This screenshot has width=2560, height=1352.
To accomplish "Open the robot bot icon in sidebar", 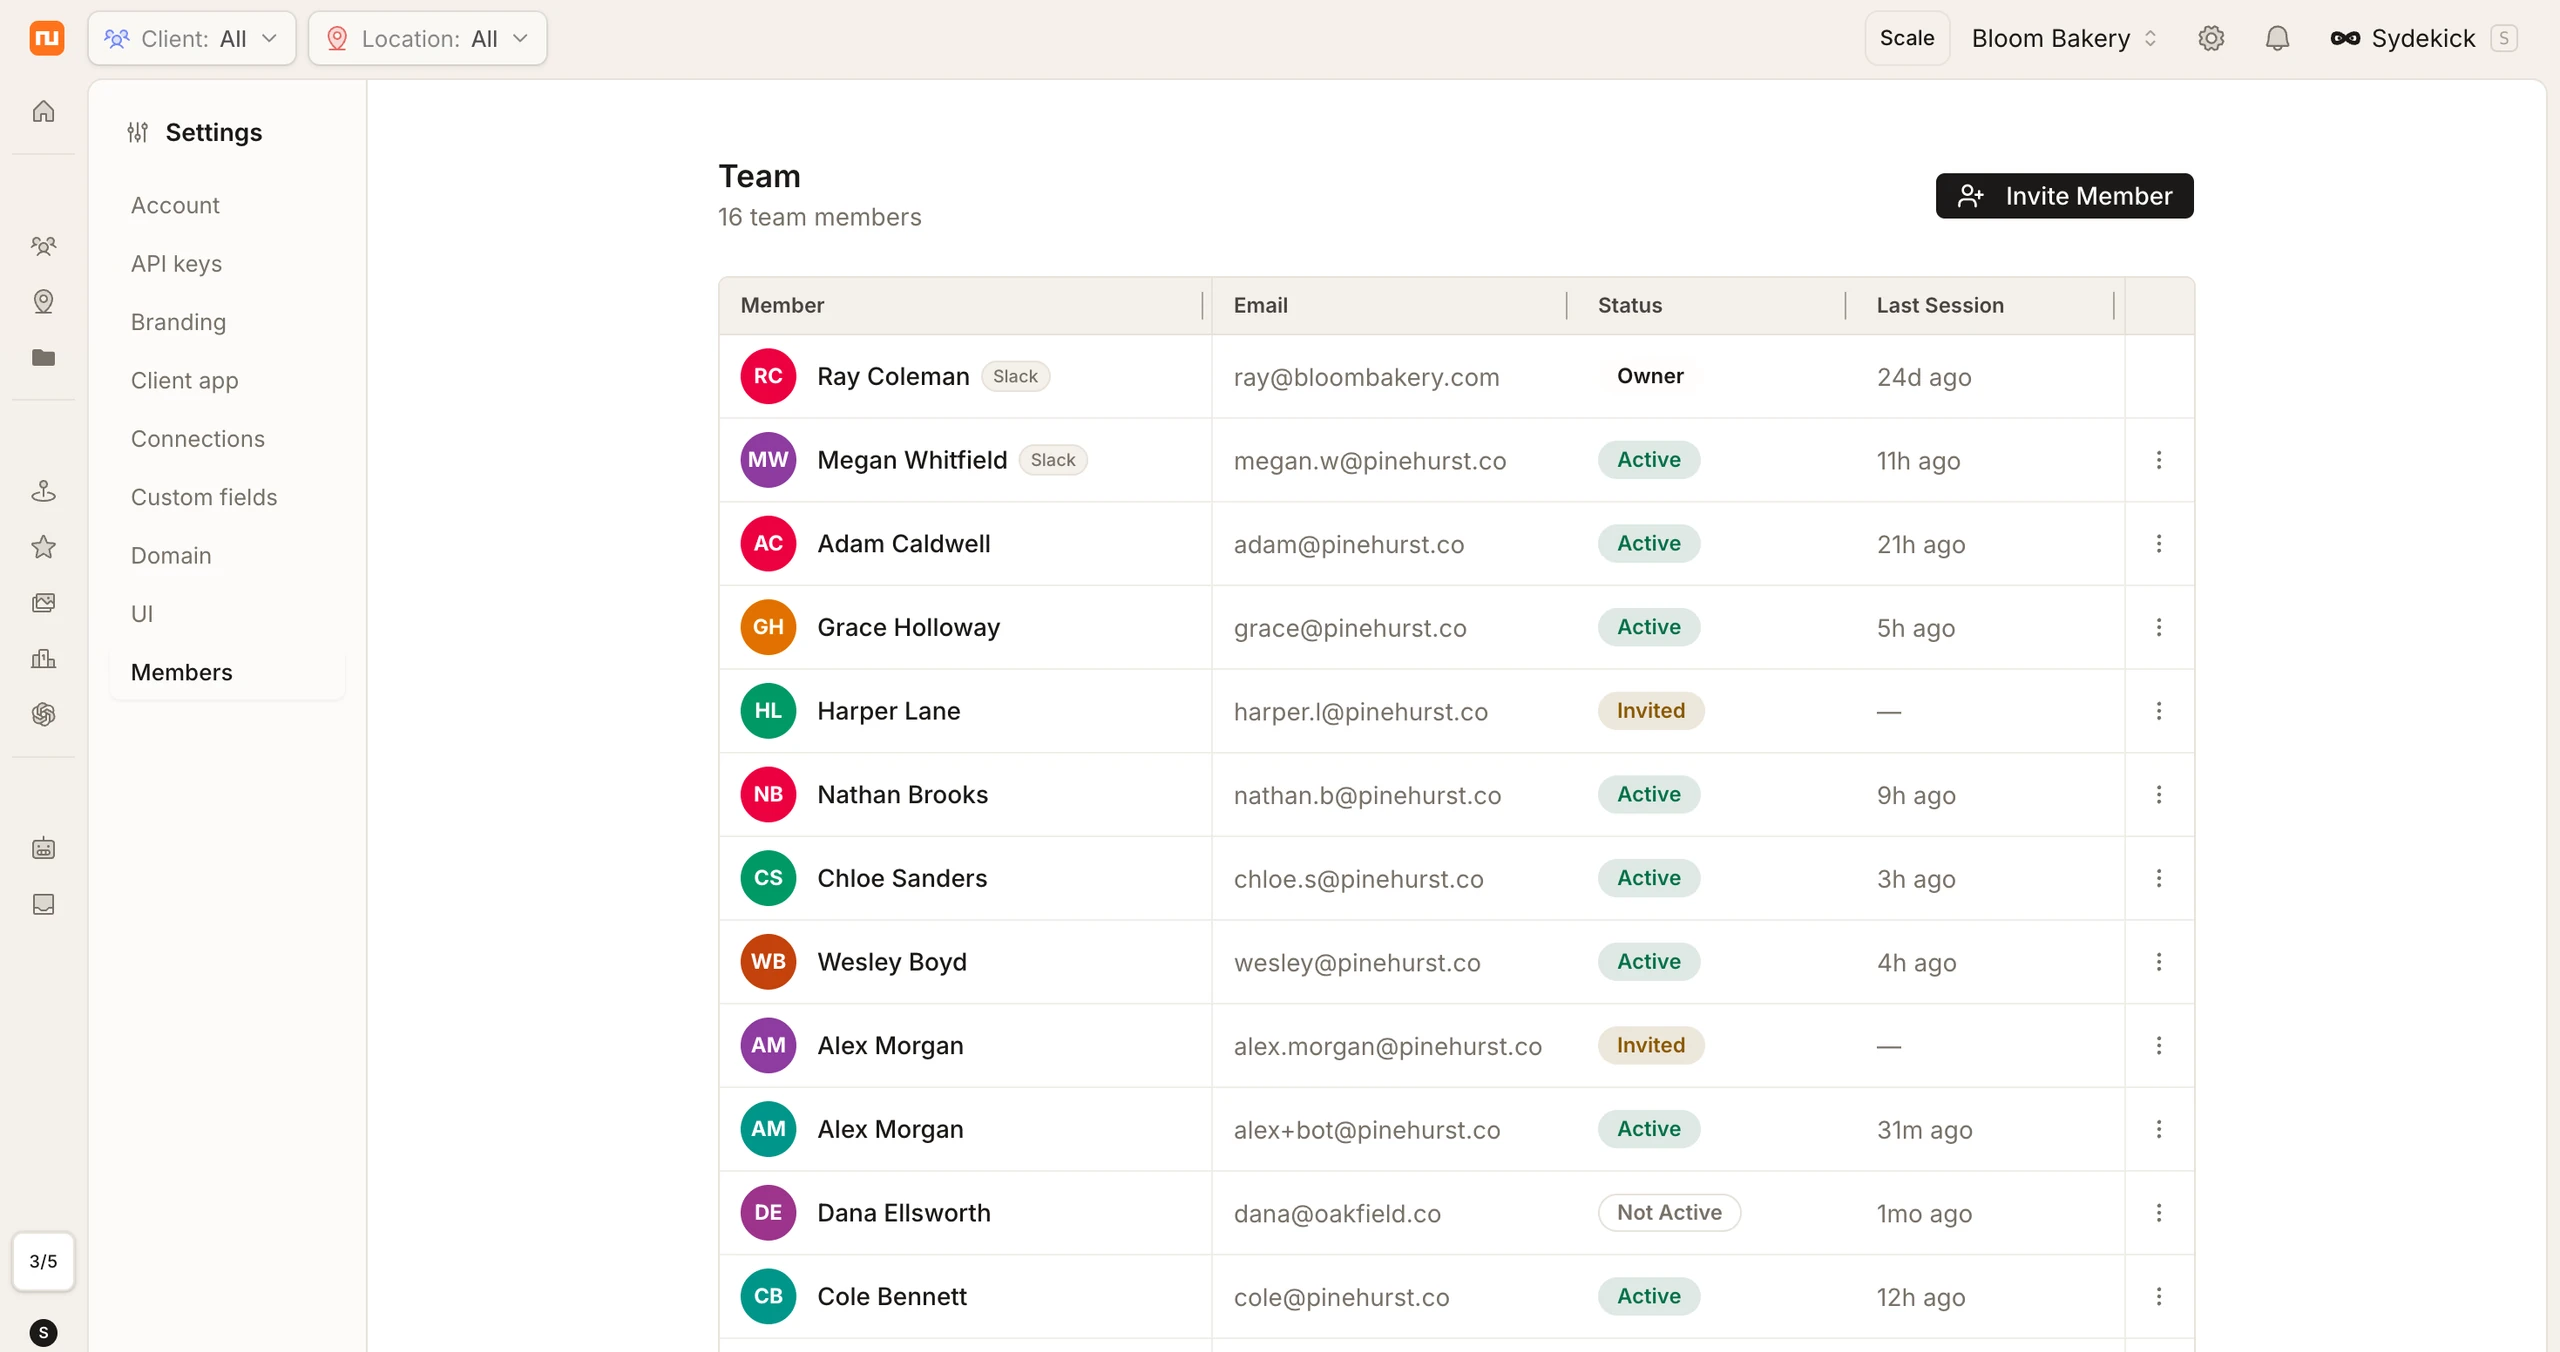I will pos(43,849).
